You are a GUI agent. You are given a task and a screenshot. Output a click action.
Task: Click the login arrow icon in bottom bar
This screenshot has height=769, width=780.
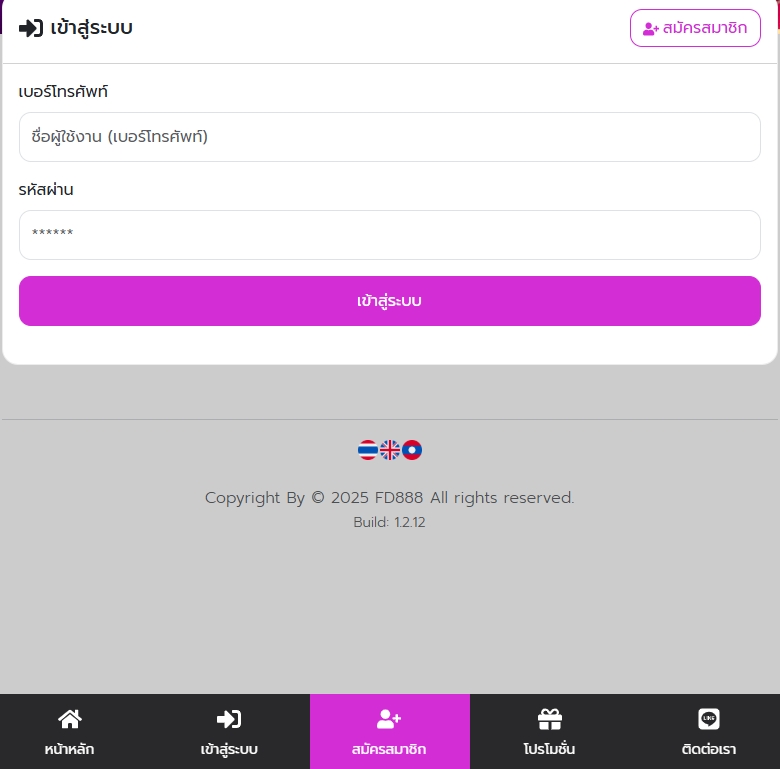[x=229, y=719]
